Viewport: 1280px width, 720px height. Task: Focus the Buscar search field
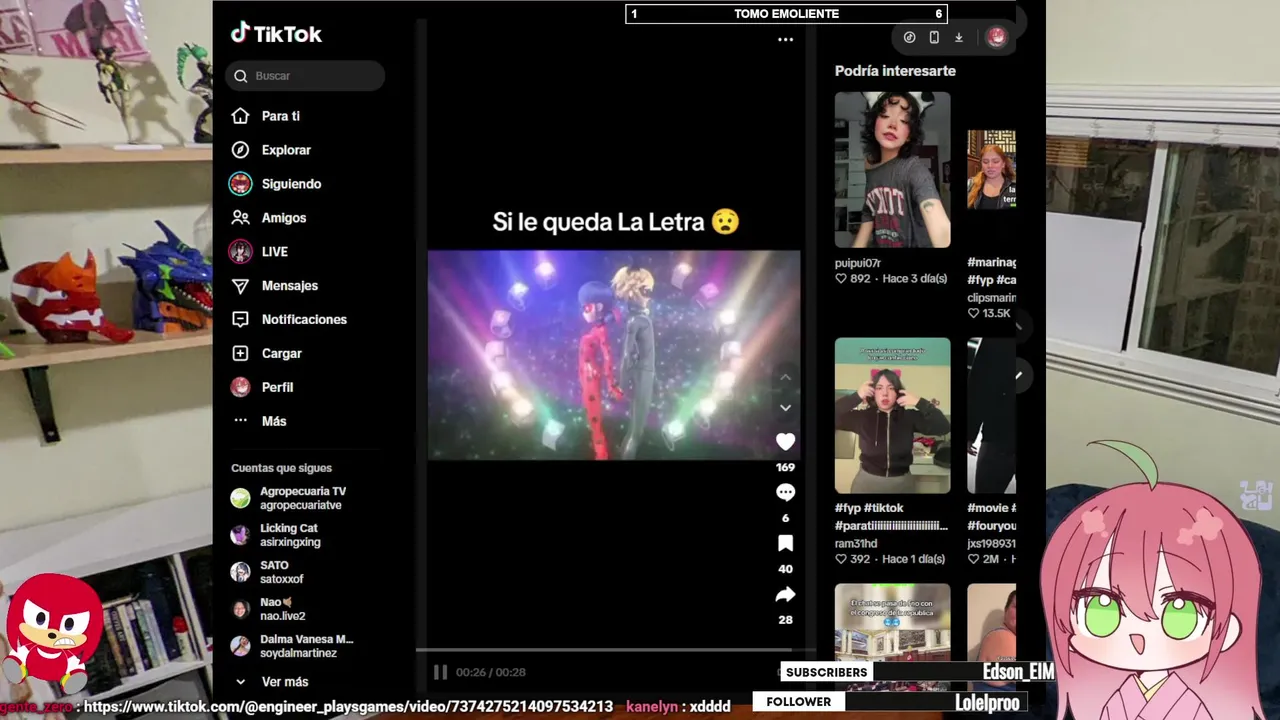click(305, 76)
